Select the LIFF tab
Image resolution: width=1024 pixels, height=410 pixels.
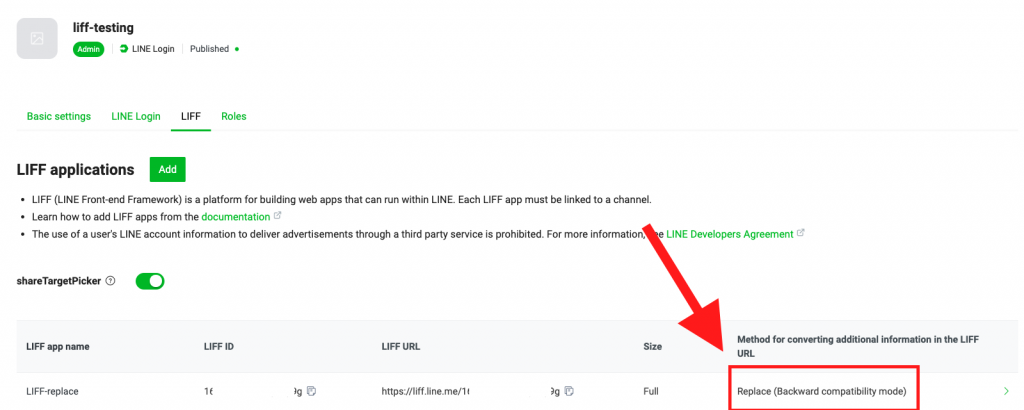pyautogui.click(x=191, y=116)
